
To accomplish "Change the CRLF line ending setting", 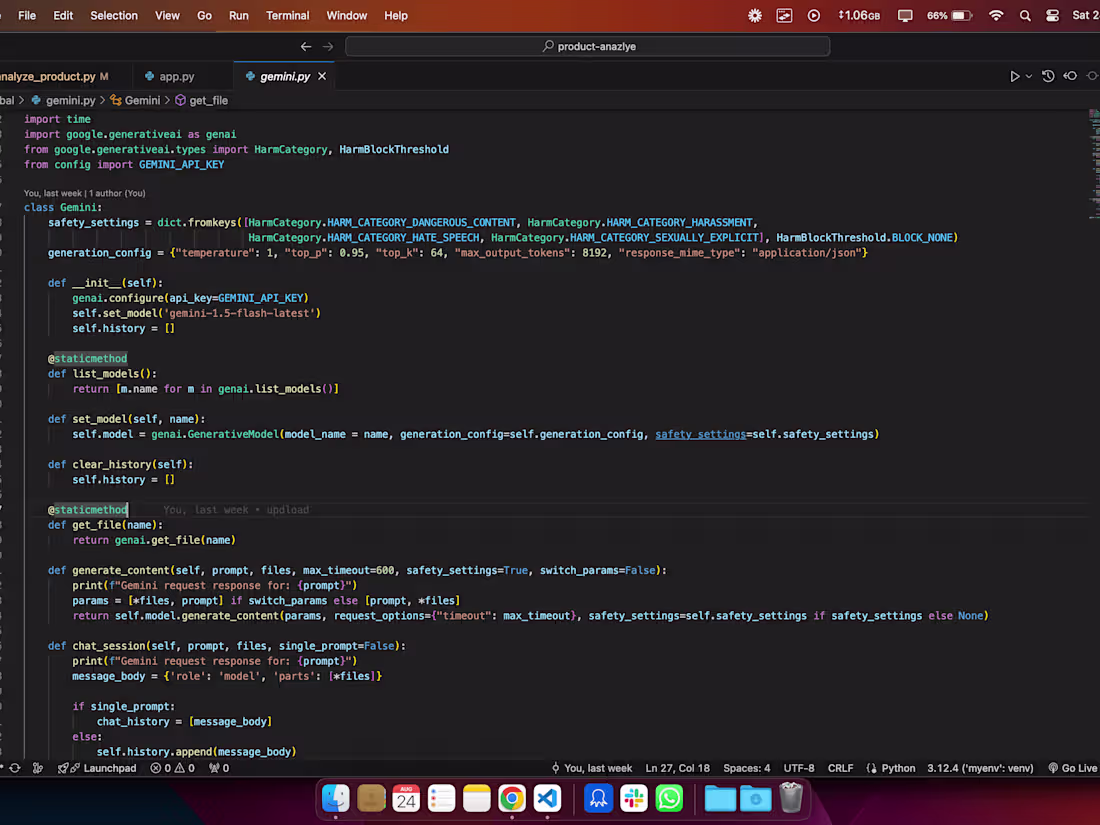I will click(840, 768).
